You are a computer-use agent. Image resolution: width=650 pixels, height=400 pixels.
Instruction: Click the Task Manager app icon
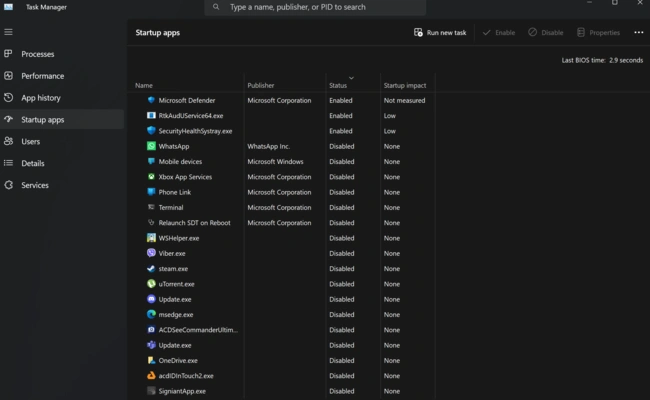click(8, 7)
